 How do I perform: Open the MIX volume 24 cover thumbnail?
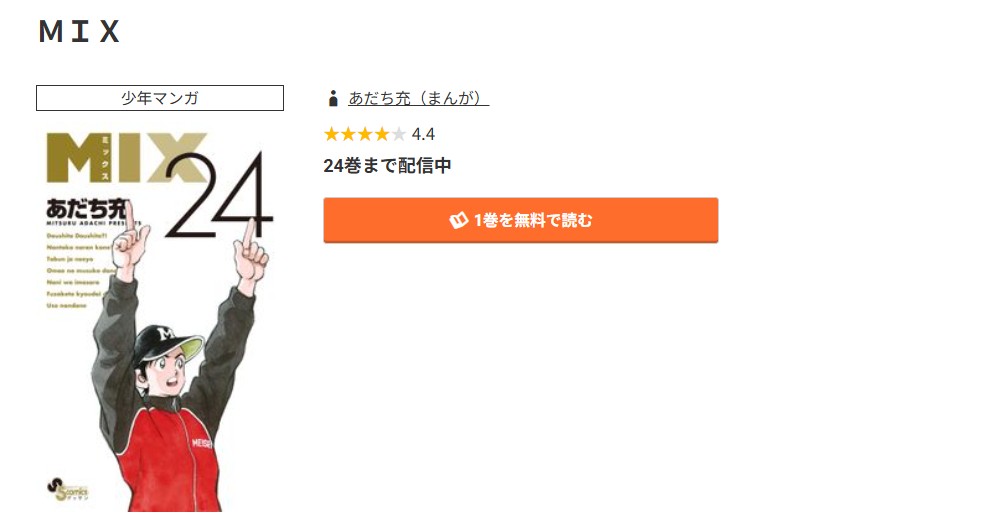coord(160,321)
